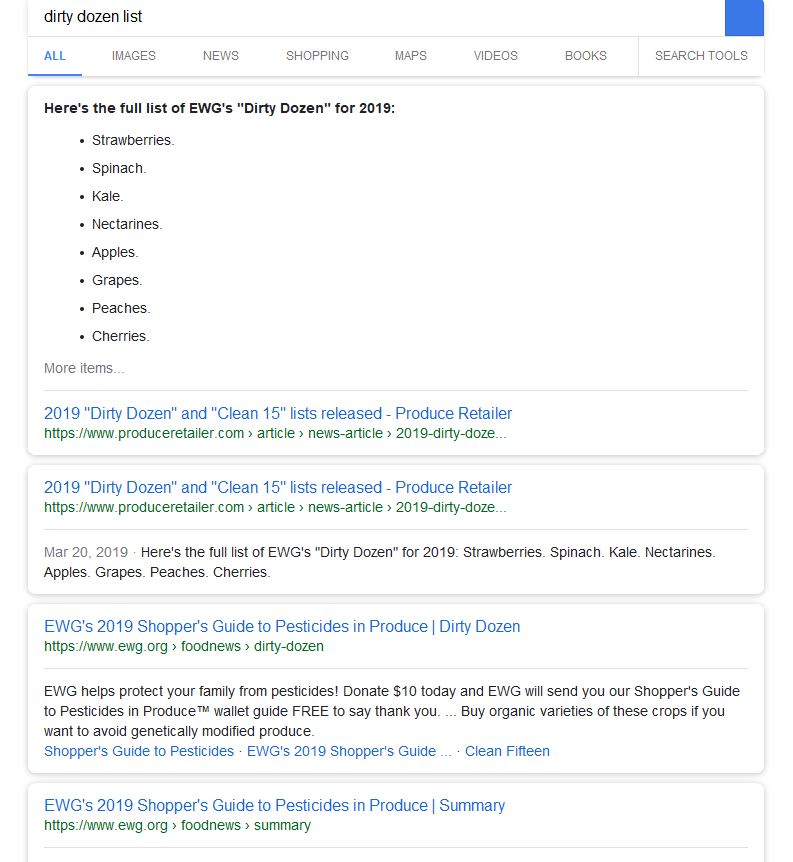Click the ewg.org foodnews dirty-dozen URL
The image size is (793, 862).
pos(184,646)
